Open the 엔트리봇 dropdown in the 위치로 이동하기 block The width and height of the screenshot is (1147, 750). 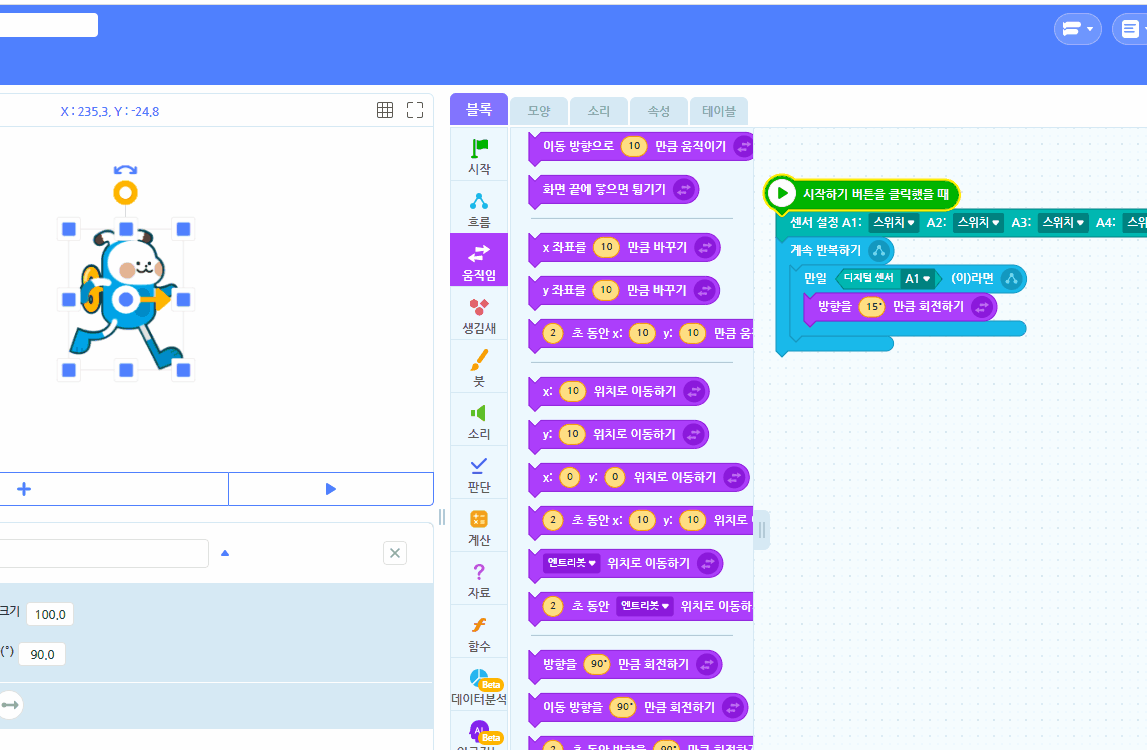pos(571,563)
